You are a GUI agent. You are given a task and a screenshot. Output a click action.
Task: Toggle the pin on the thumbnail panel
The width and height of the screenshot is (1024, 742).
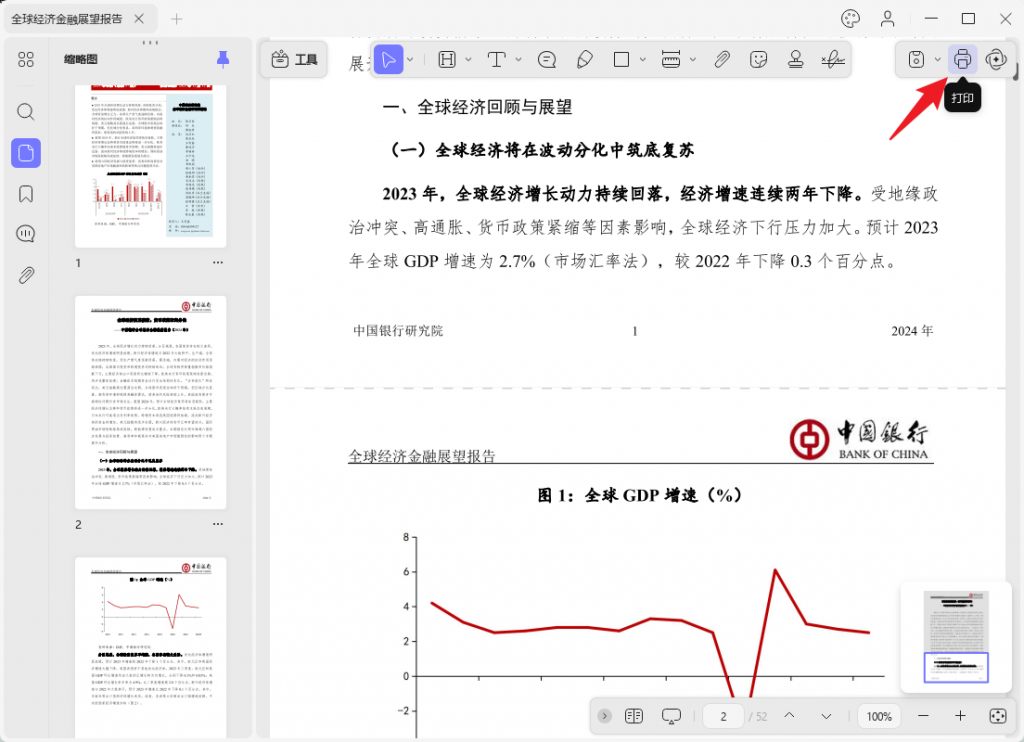(223, 59)
